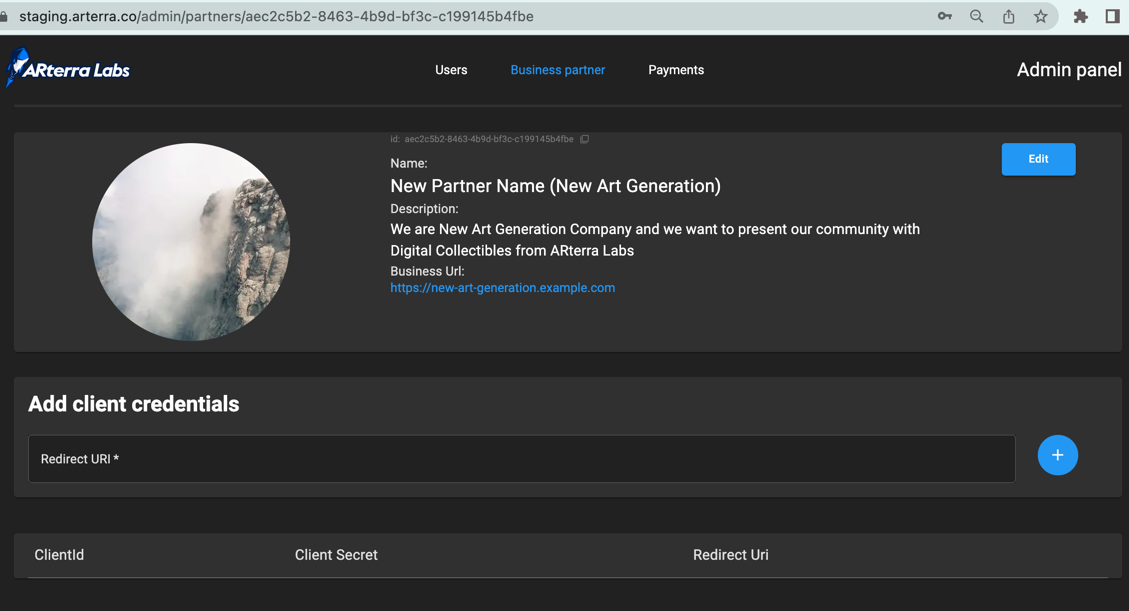Image resolution: width=1129 pixels, height=611 pixels.
Task: Open the browser share icon
Action: (x=1008, y=16)
